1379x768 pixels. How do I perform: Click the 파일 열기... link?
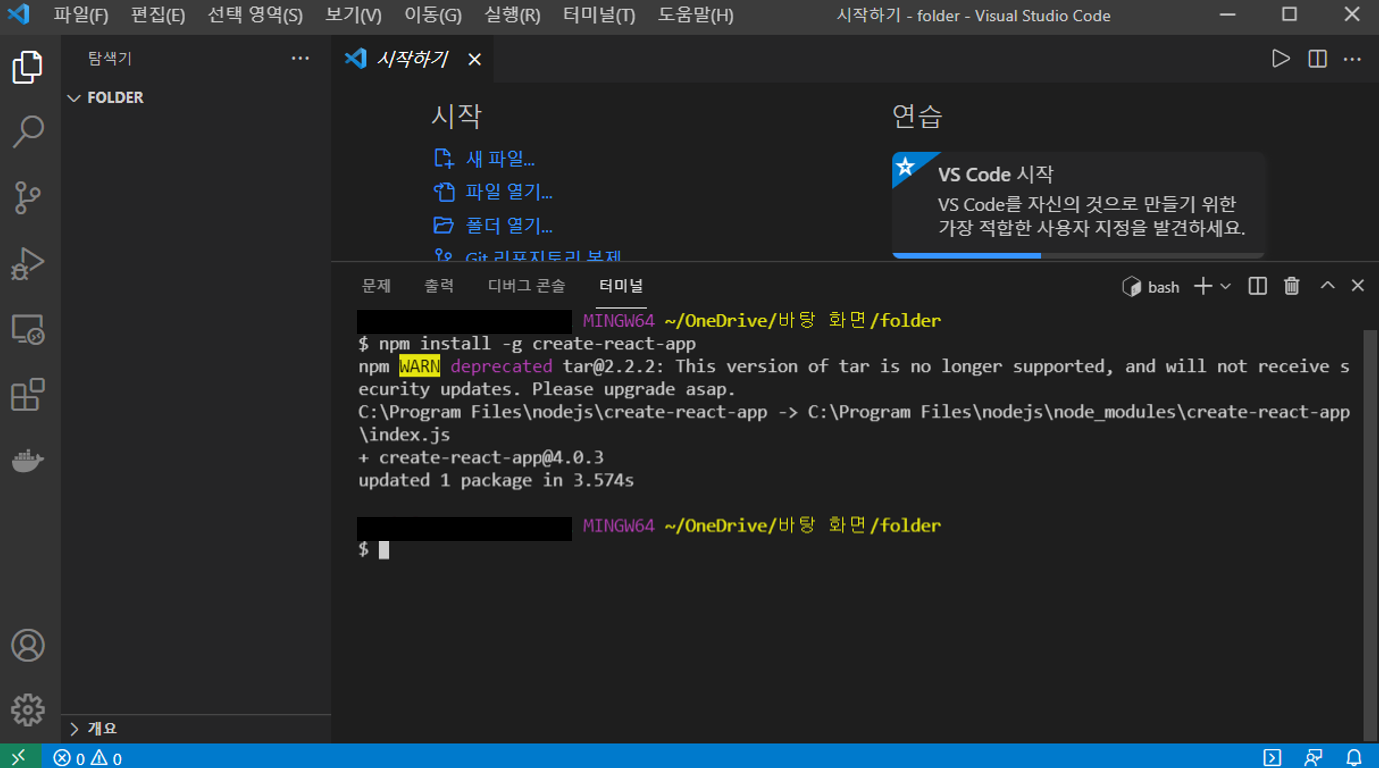point(509,192)
